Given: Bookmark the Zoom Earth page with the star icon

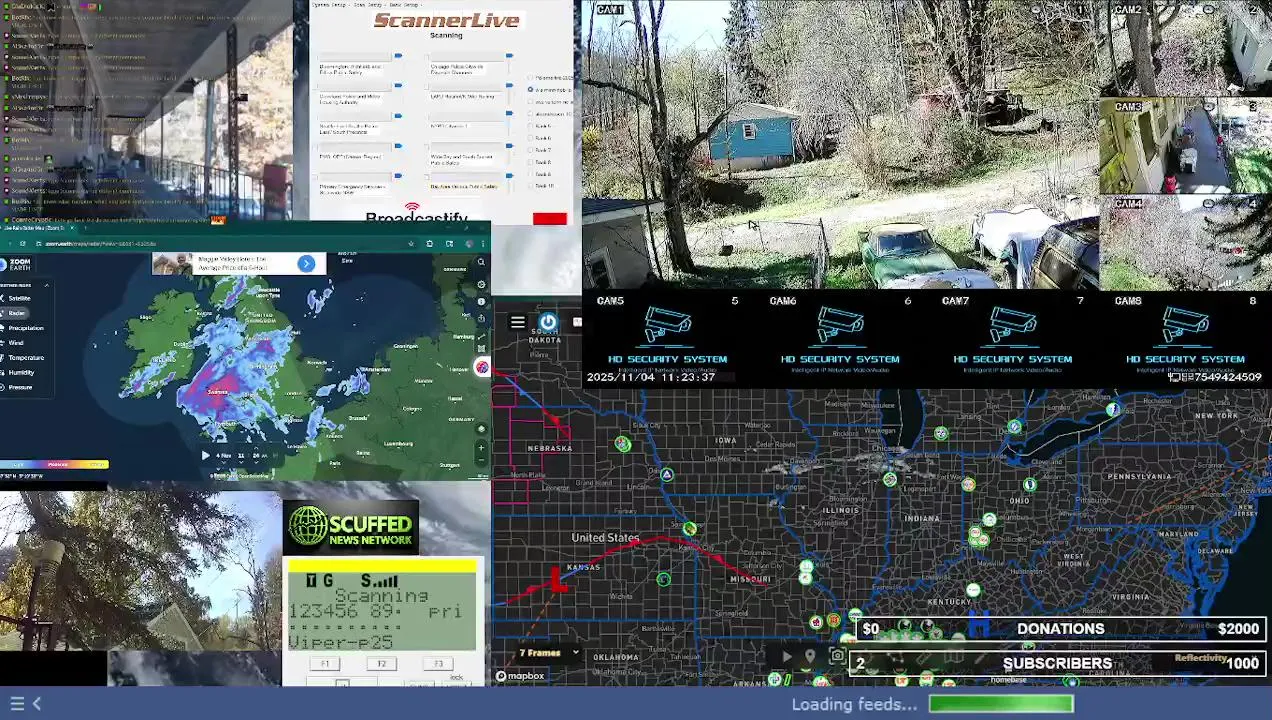Looking at the screenshot, I should click(410, 243).
